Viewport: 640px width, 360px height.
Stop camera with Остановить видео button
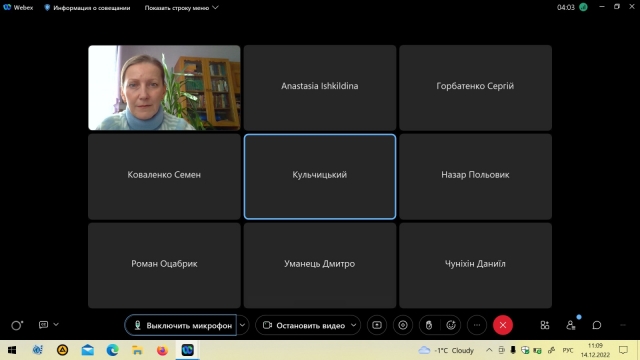(303, 325)
